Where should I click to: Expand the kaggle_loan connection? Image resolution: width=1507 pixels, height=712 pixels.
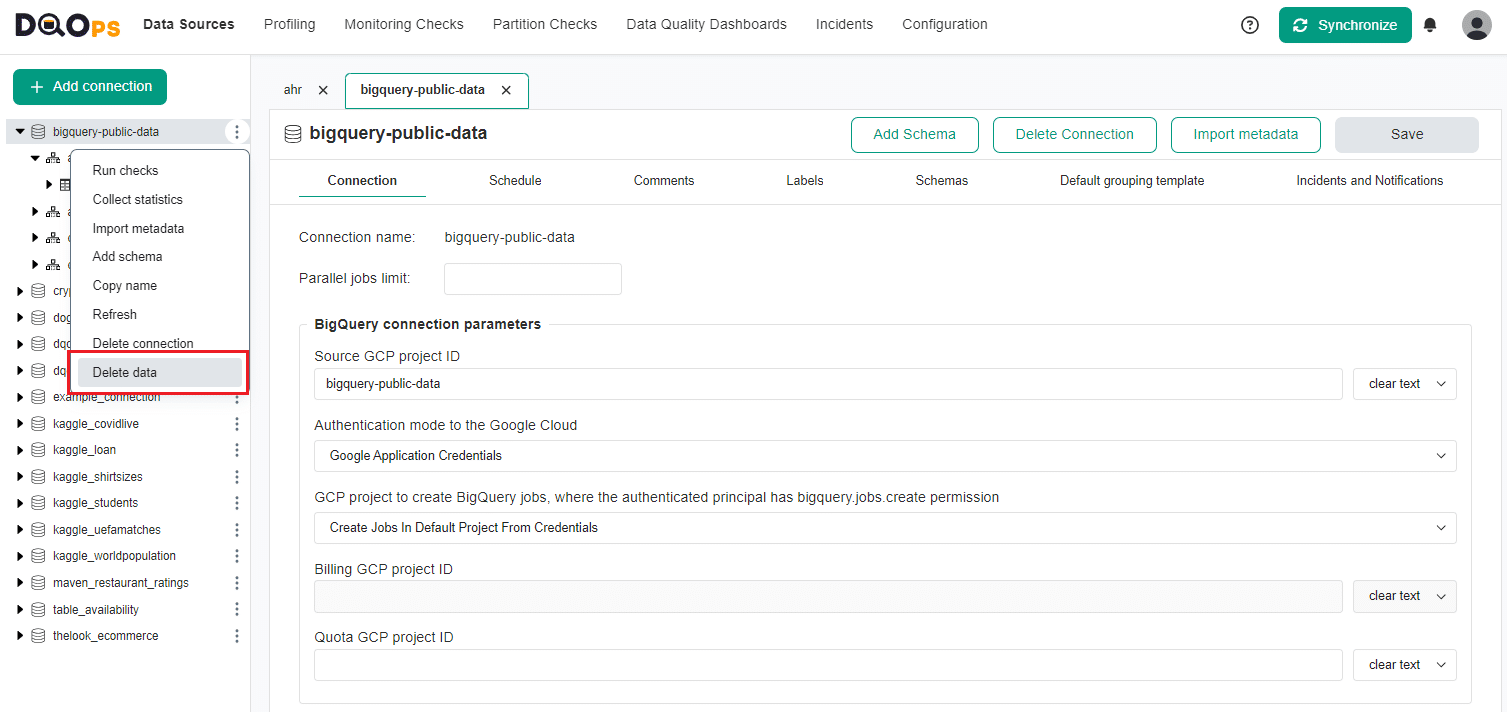click(x=20, y=450)
